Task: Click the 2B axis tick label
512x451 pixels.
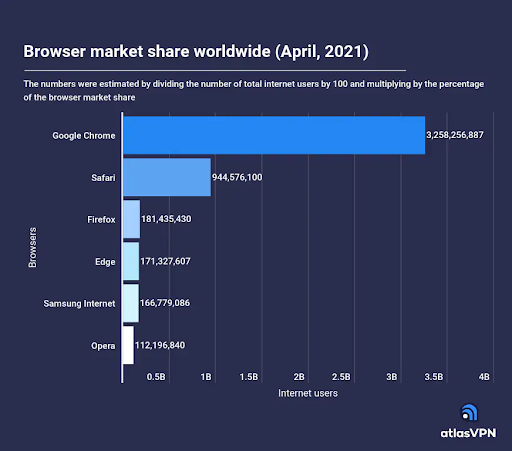Action: tap(299, 377)
